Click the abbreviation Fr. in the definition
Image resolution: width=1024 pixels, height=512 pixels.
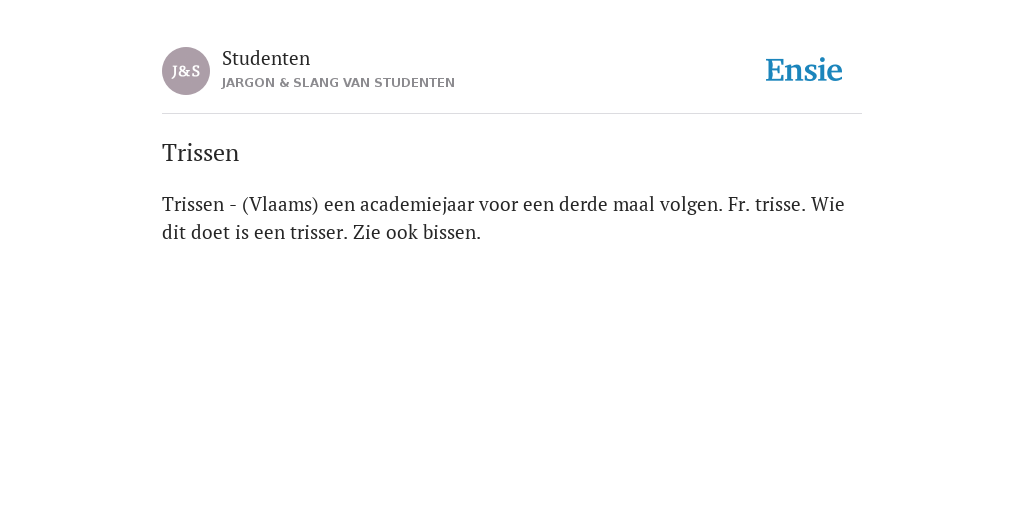[739, 204]
